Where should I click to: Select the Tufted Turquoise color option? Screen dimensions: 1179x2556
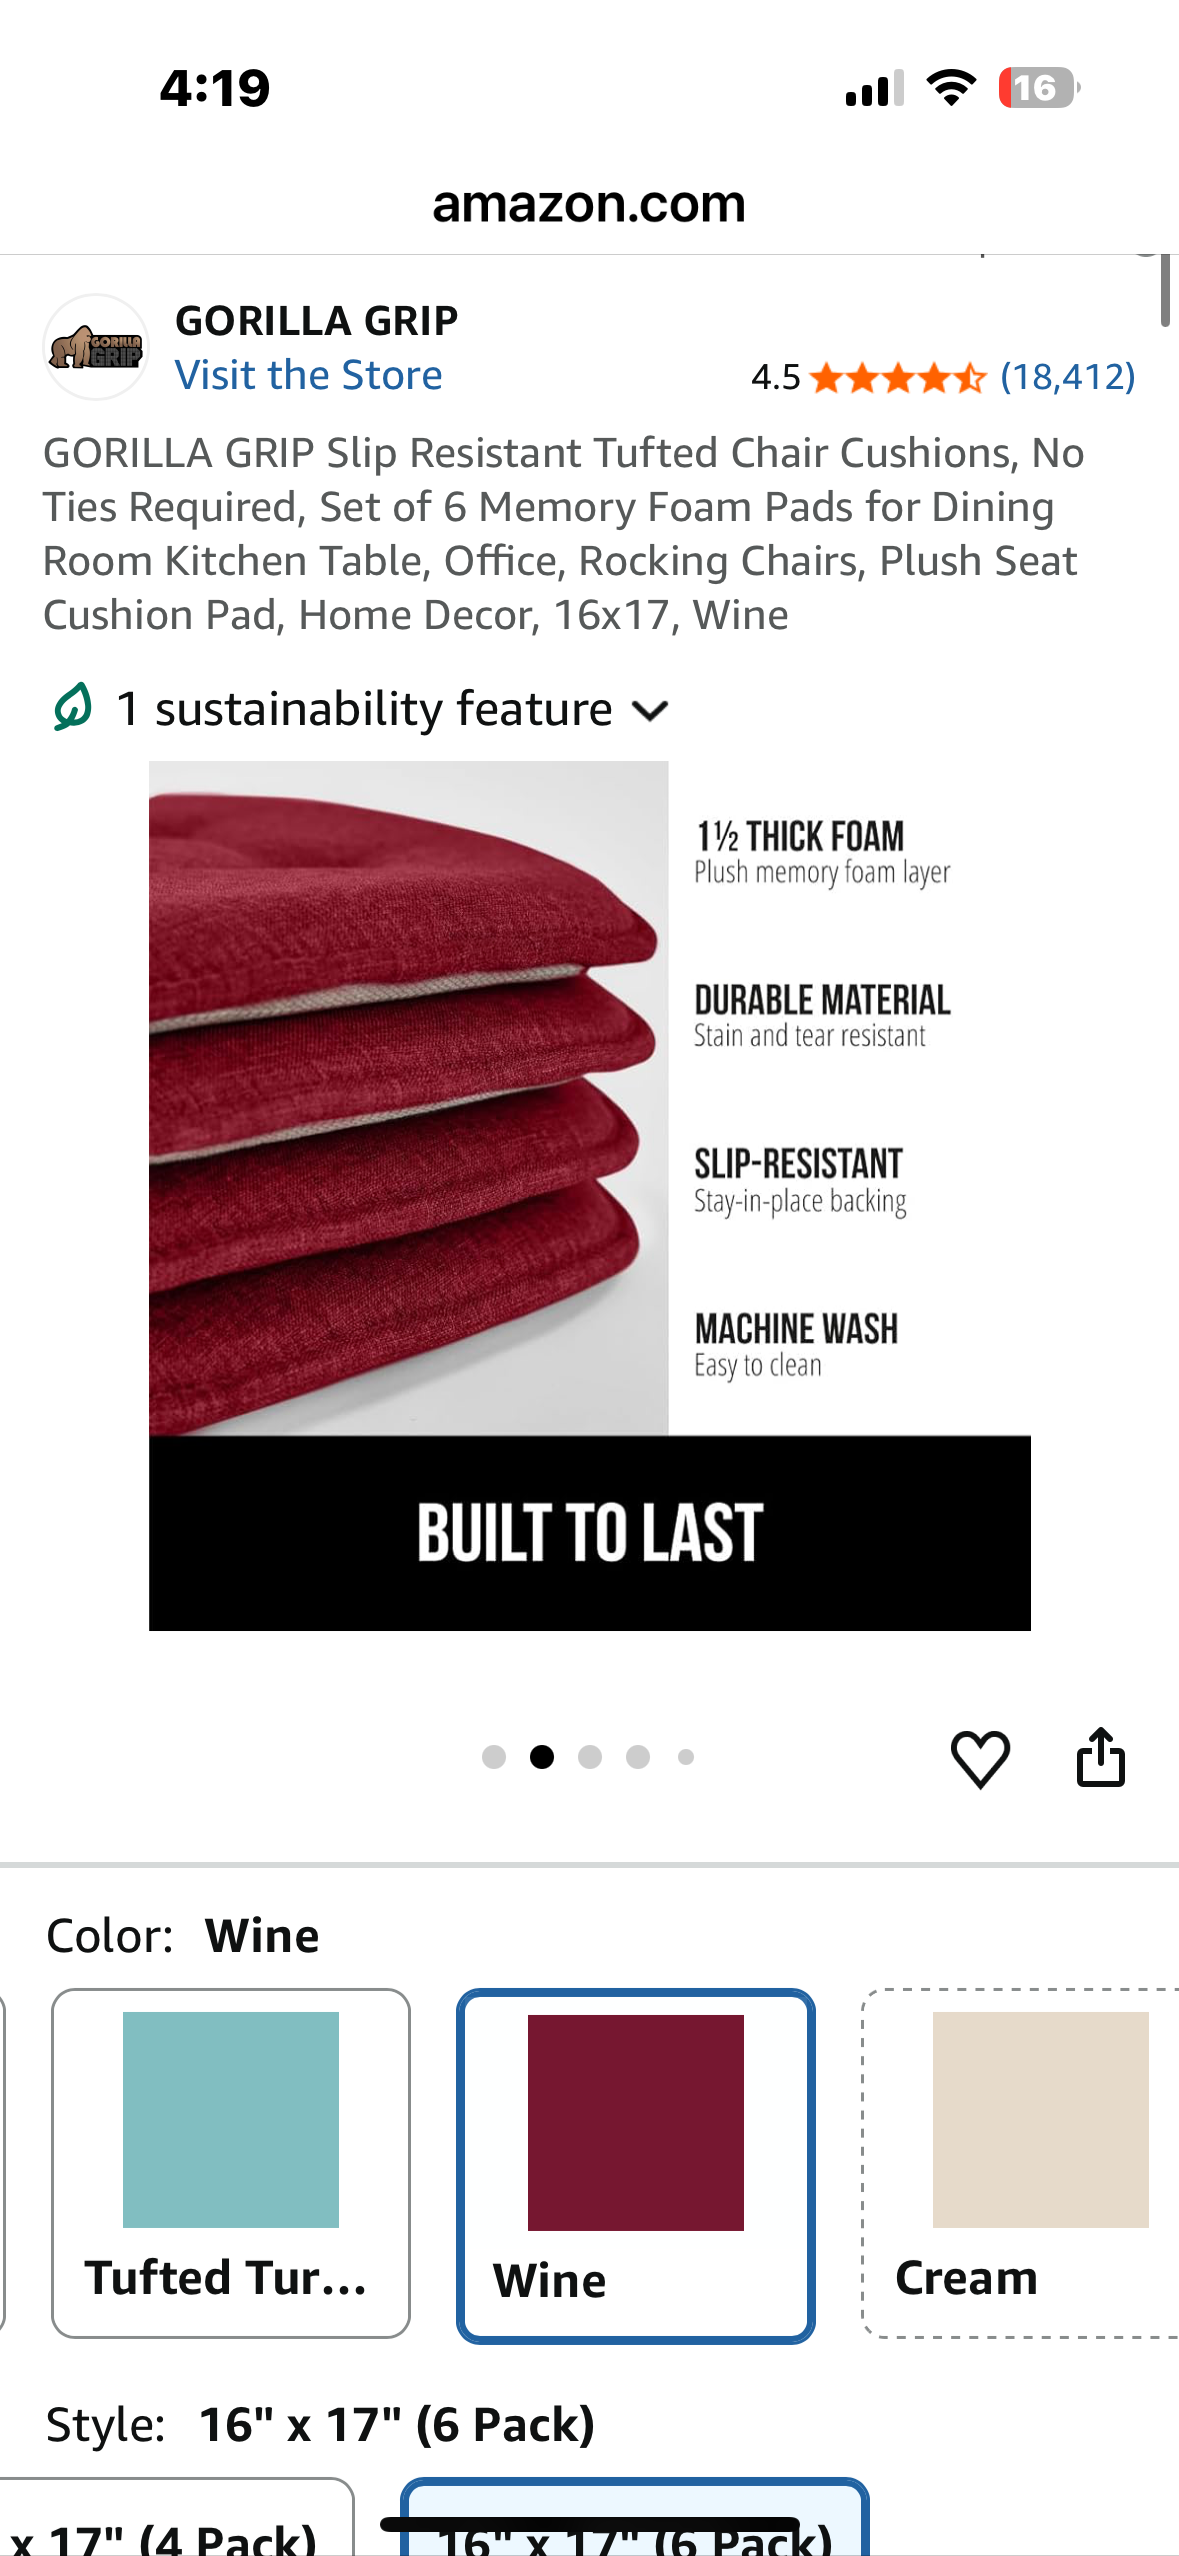point(231,2163)
